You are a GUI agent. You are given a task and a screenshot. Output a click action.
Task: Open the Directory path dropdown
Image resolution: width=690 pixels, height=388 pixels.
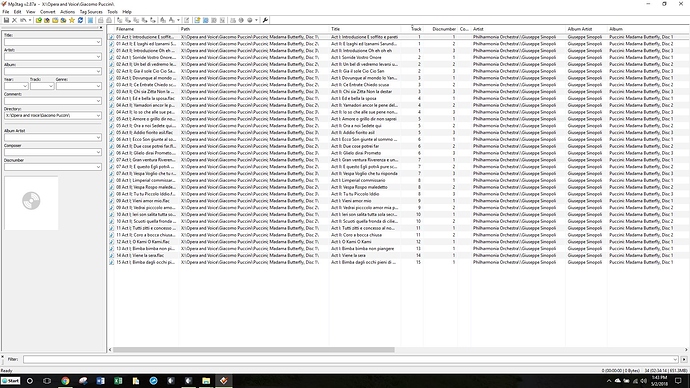click(x=98, y=116)
